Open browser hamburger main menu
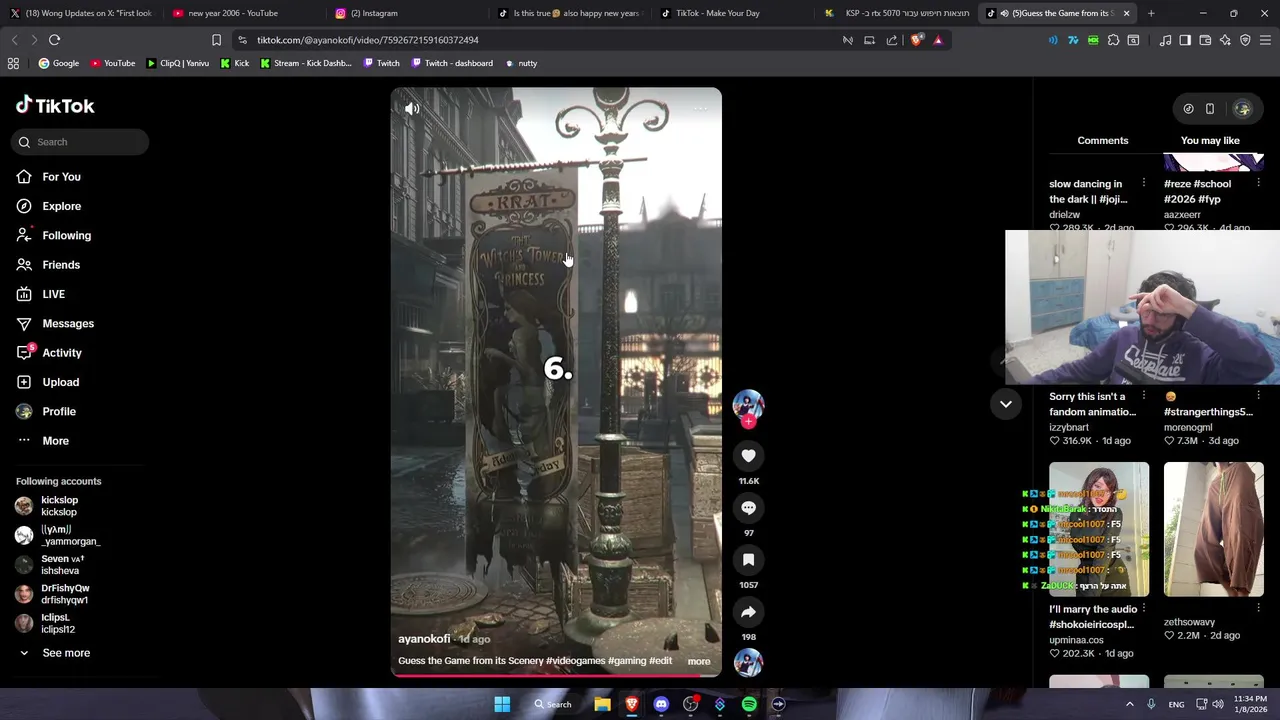This screenshot has width=1280, height=720. tap(1265, 40)
